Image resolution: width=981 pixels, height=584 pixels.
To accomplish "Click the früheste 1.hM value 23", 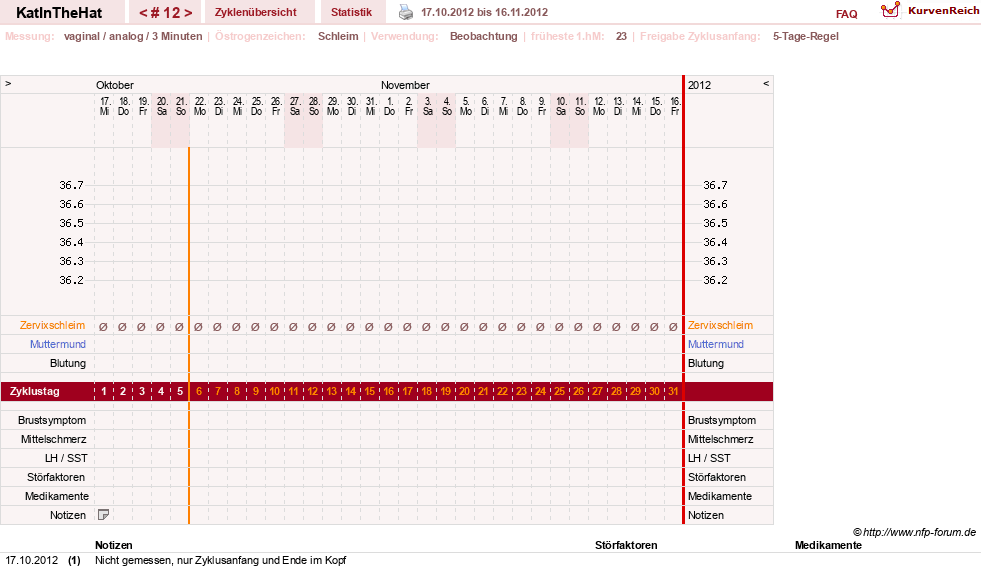I will click(x=621, y=36).
